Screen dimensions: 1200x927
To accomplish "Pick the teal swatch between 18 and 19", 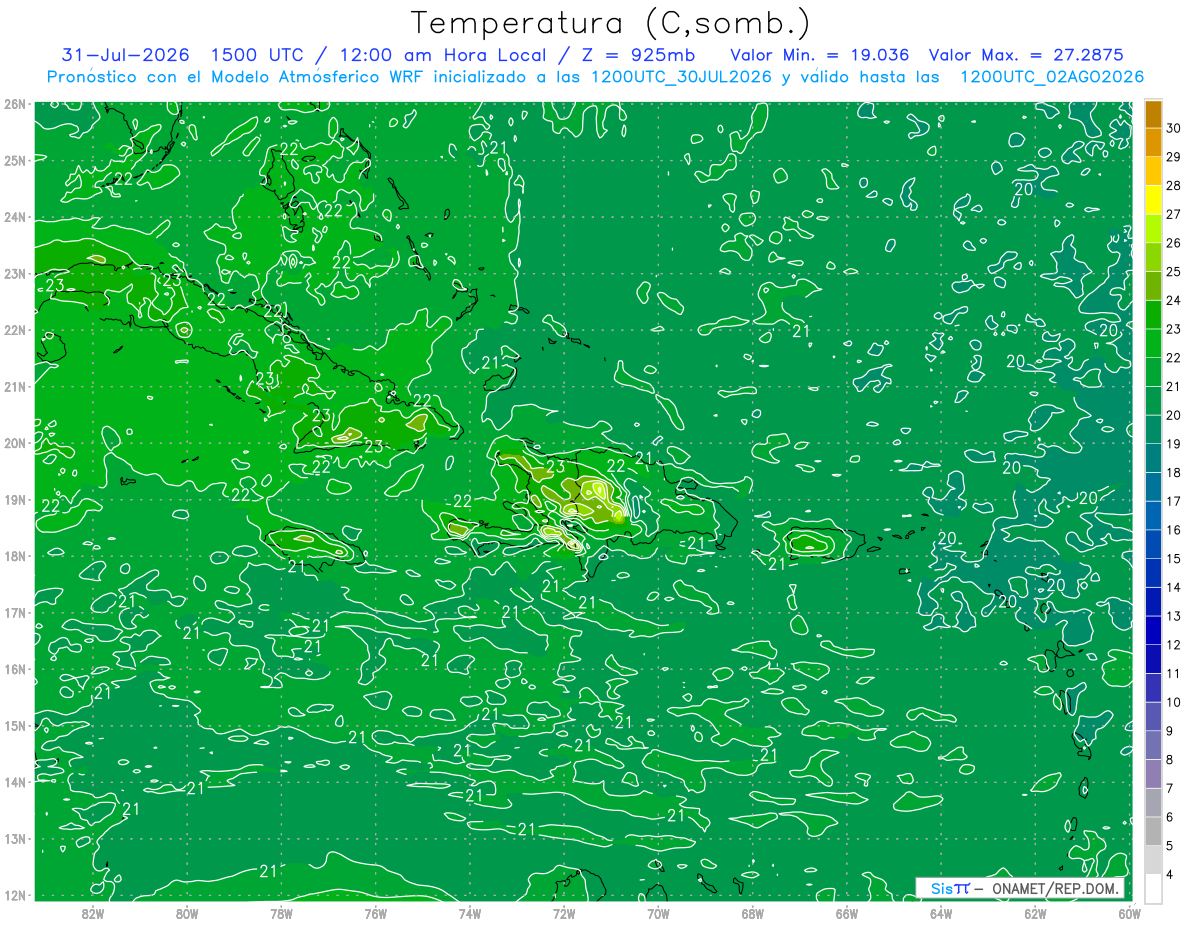I will tap(1153, 458).
